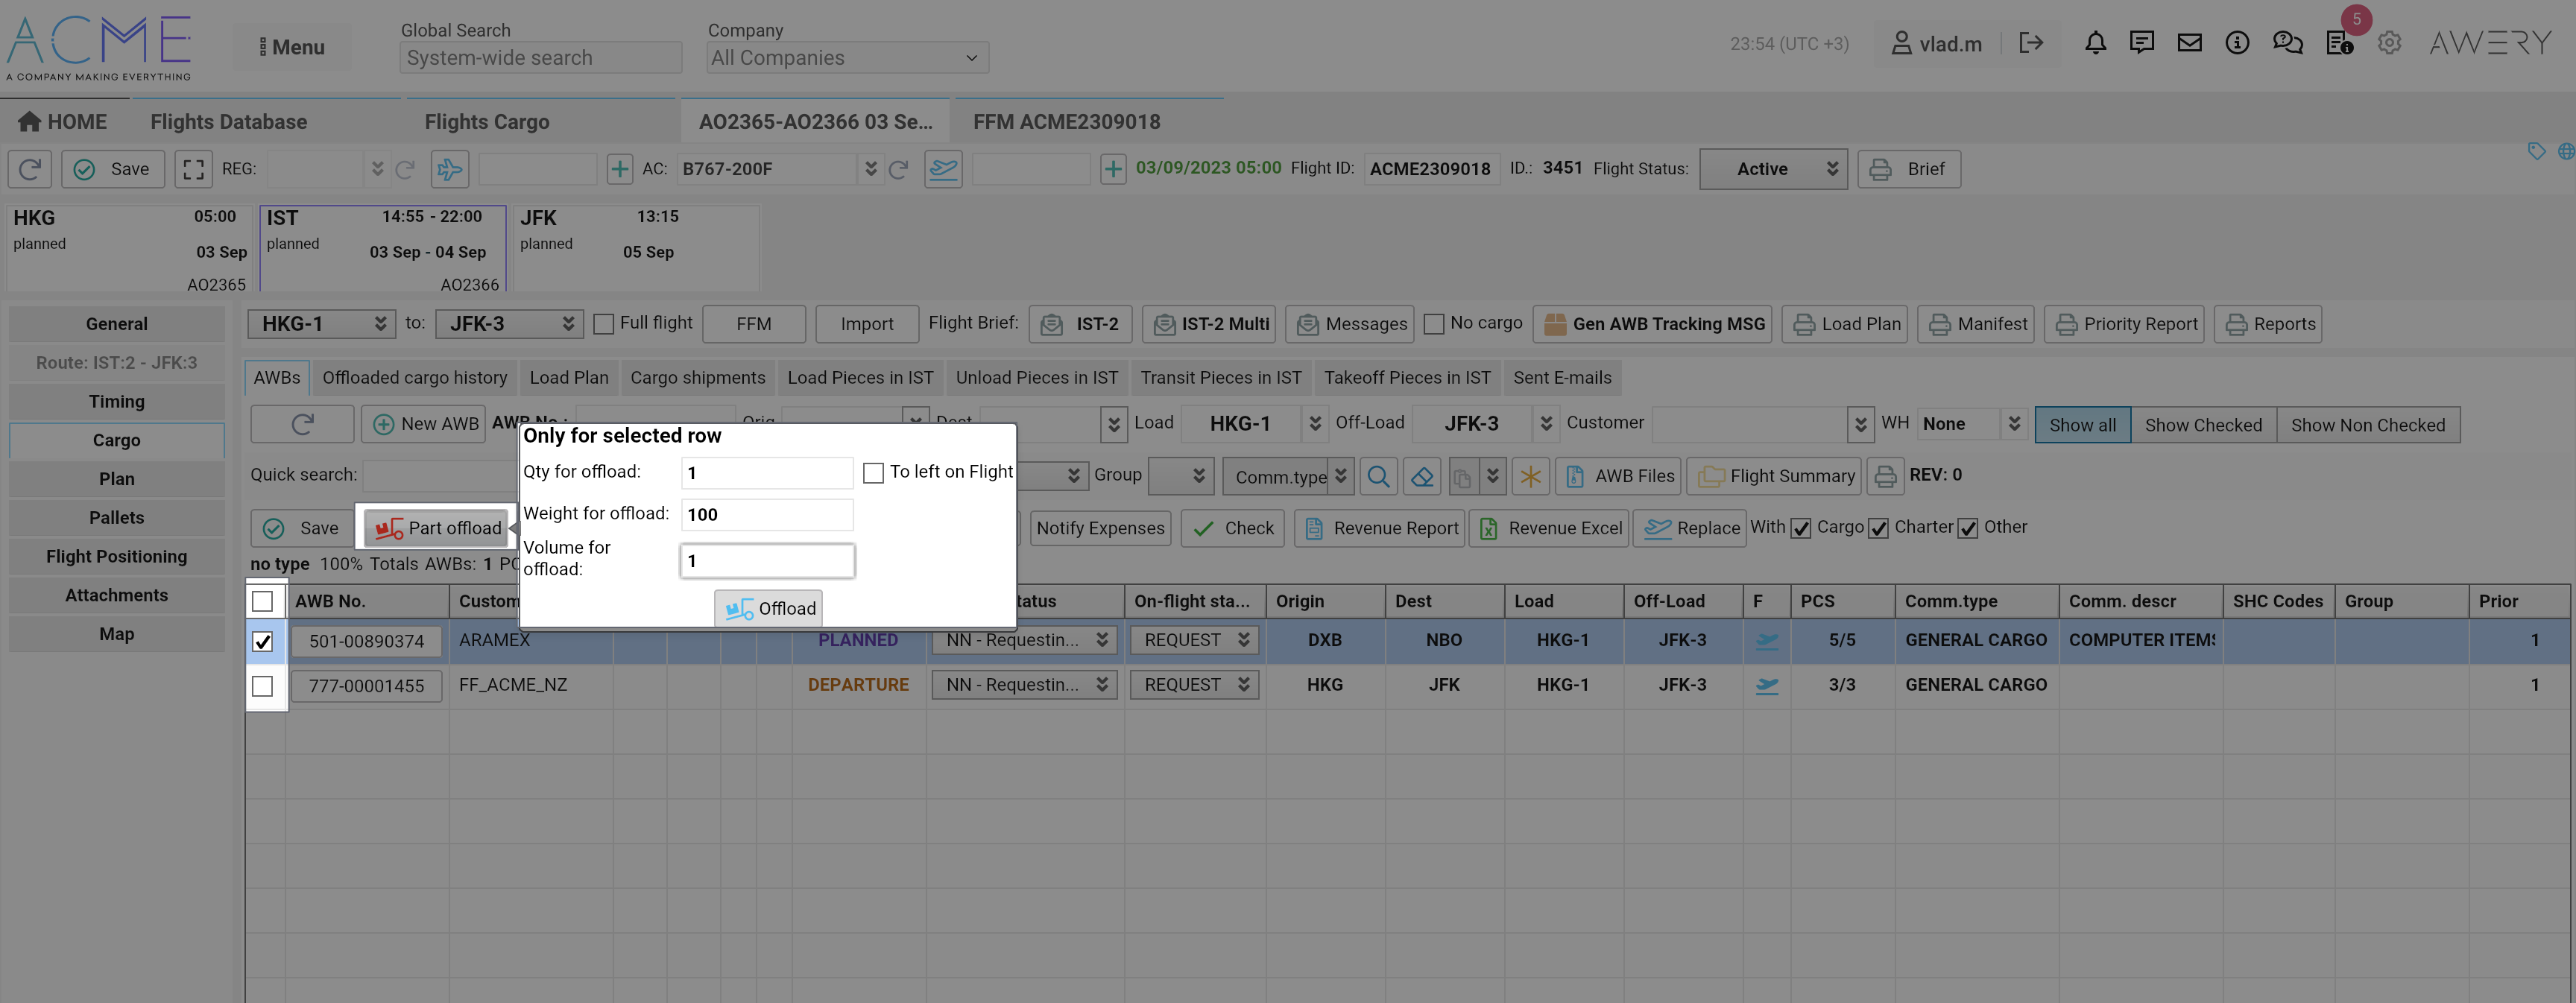Check the To left on Flight checkbox
2576x1003 pixels.
(x=873, y=473)
